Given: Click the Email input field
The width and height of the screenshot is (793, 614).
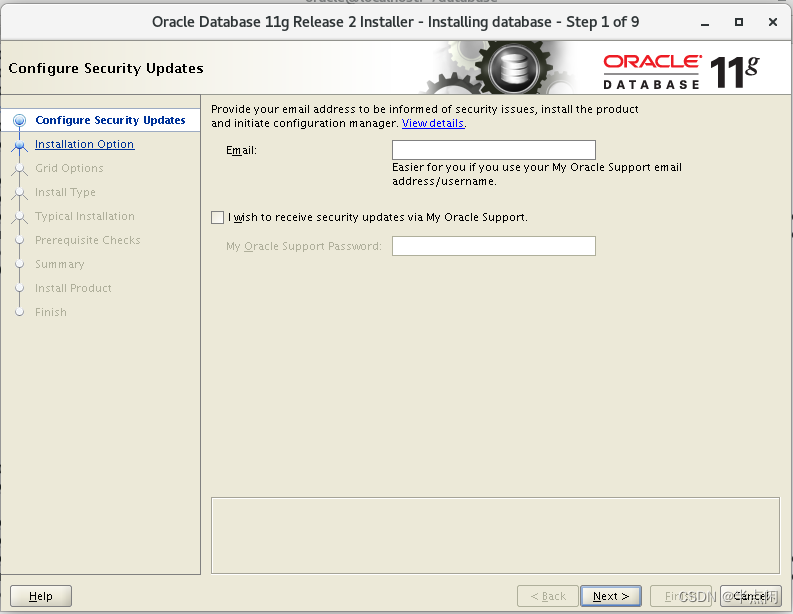Looking at the screenshot, I should (494, 150).
